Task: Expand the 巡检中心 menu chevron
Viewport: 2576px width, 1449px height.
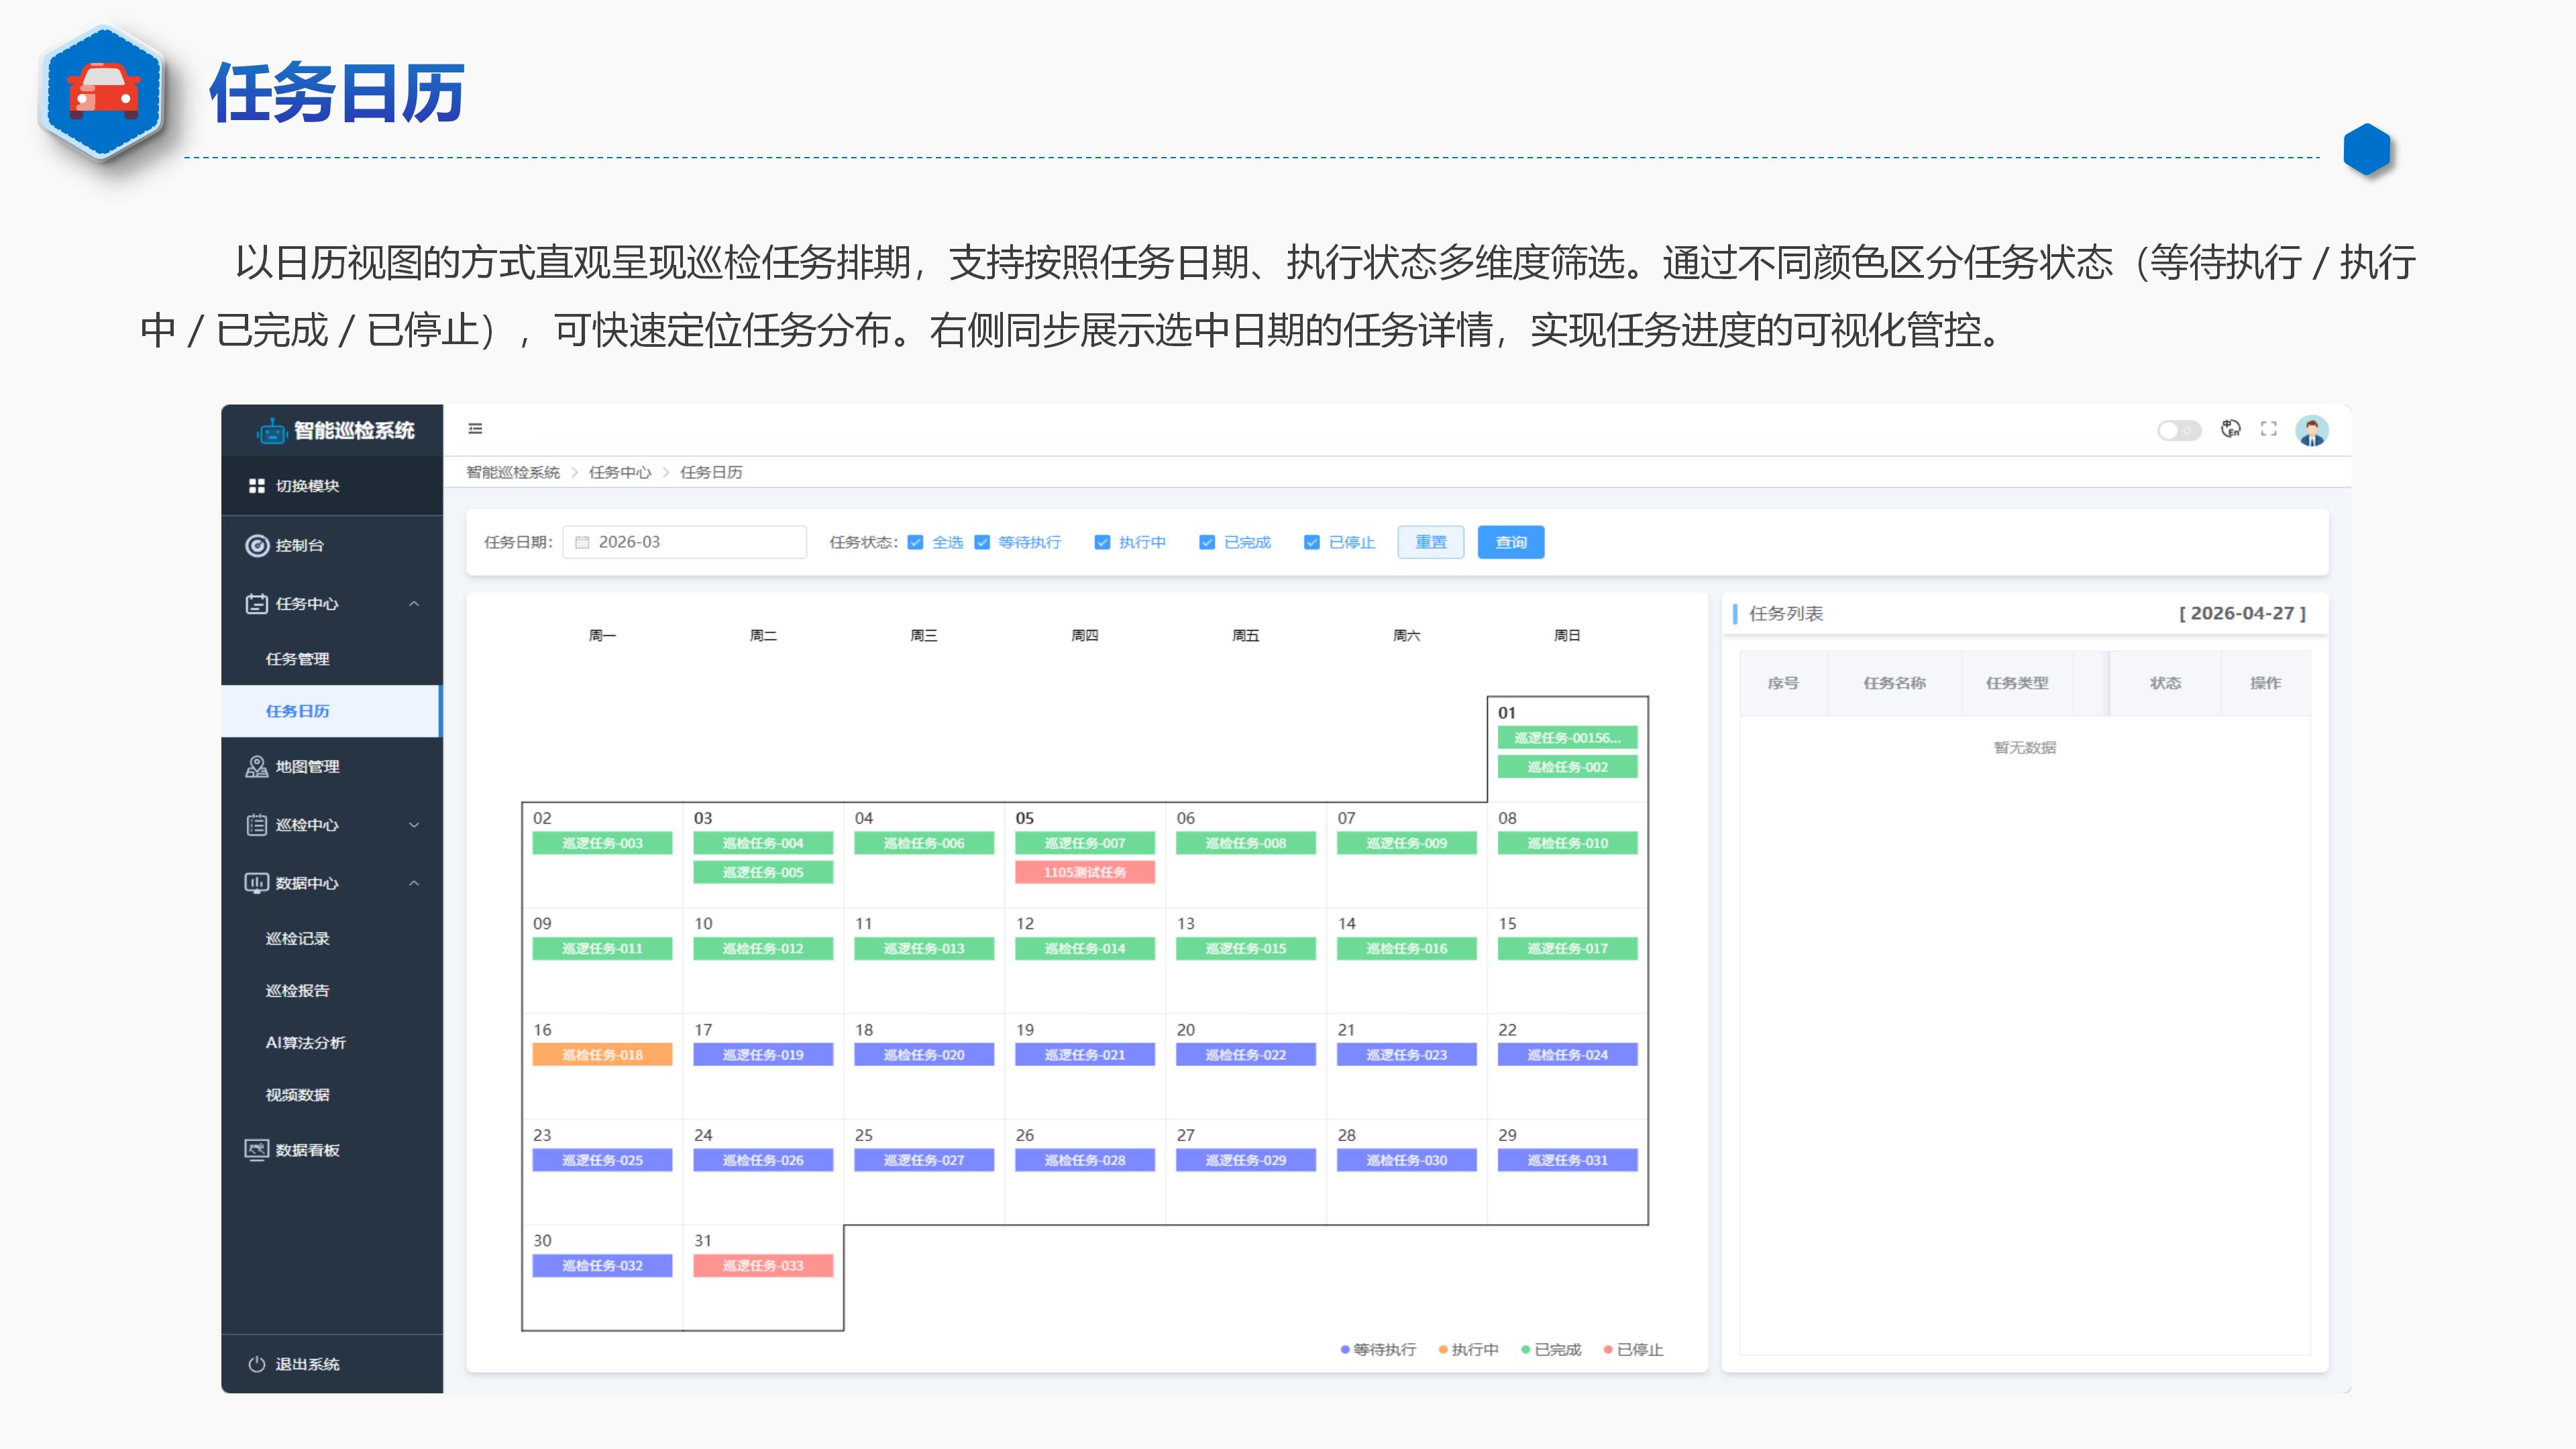Action: click(414, 825)
